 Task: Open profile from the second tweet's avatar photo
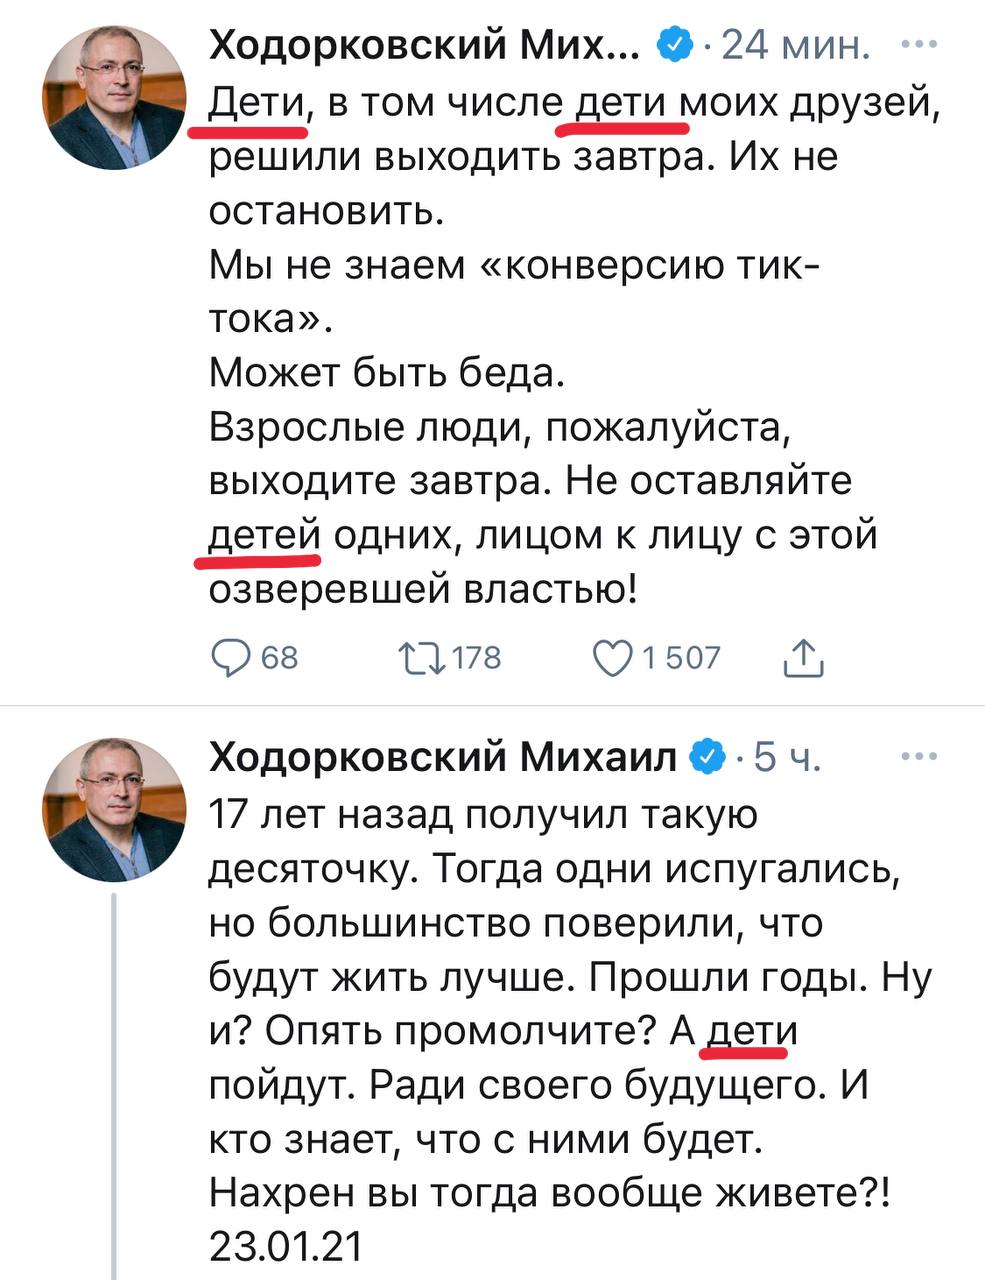coord(114,811)
